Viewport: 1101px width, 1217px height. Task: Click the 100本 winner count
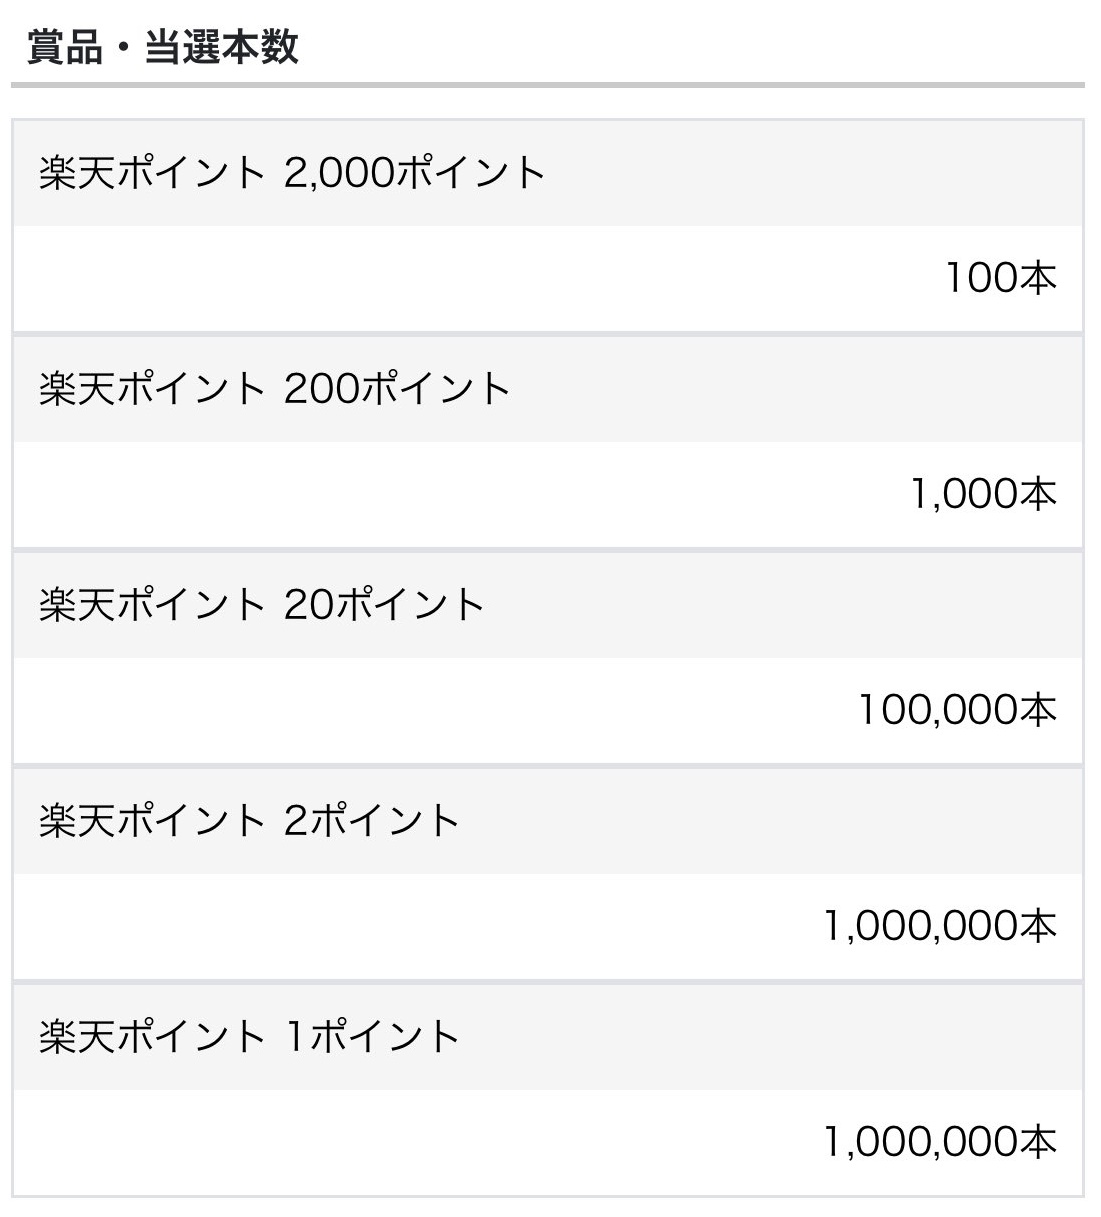(x=1000, y=278)
